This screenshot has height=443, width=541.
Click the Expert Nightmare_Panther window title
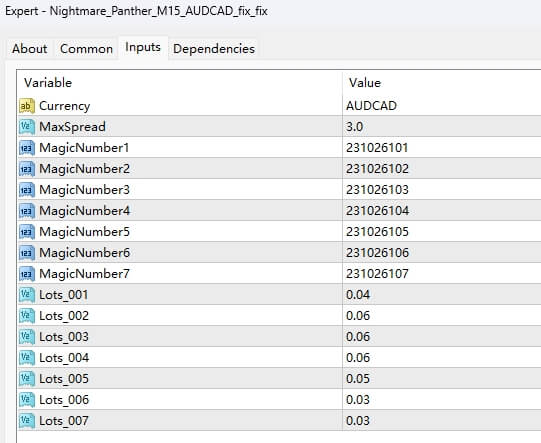pyautogui.click(x=136, y=11)
